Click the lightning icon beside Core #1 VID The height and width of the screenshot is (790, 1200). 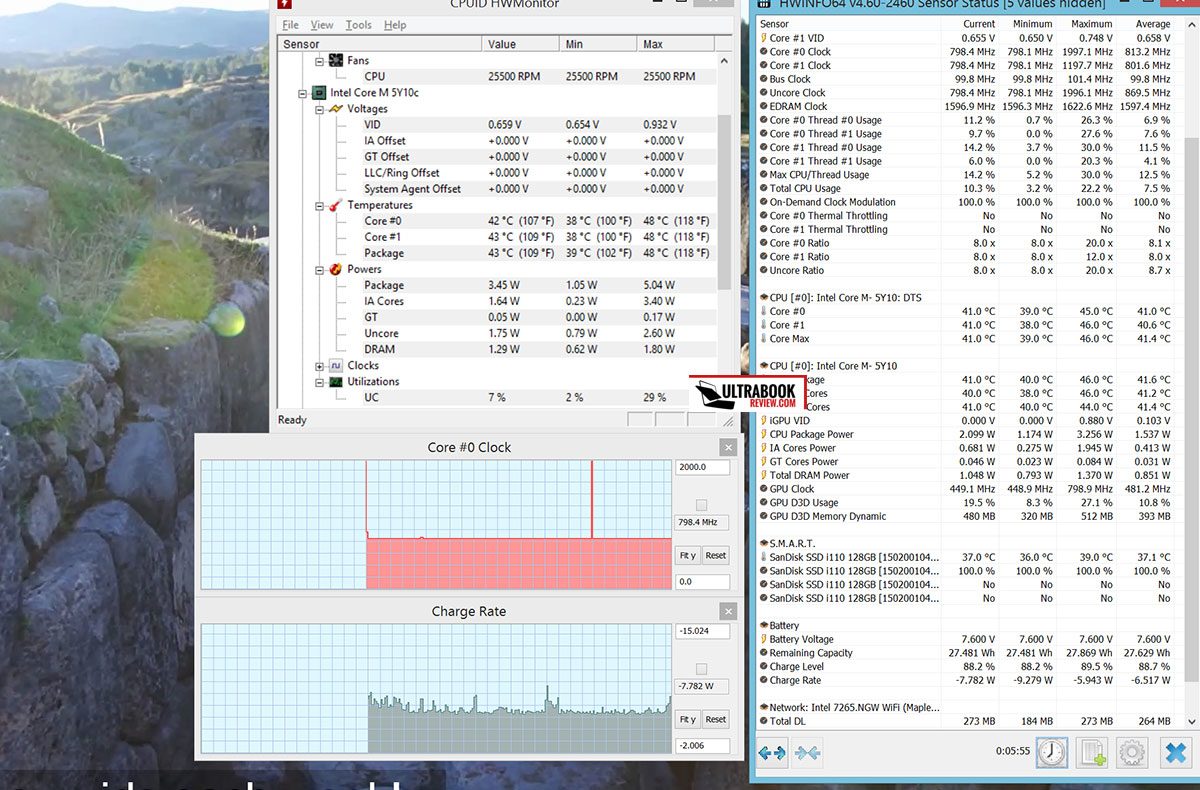coord(763,38)
